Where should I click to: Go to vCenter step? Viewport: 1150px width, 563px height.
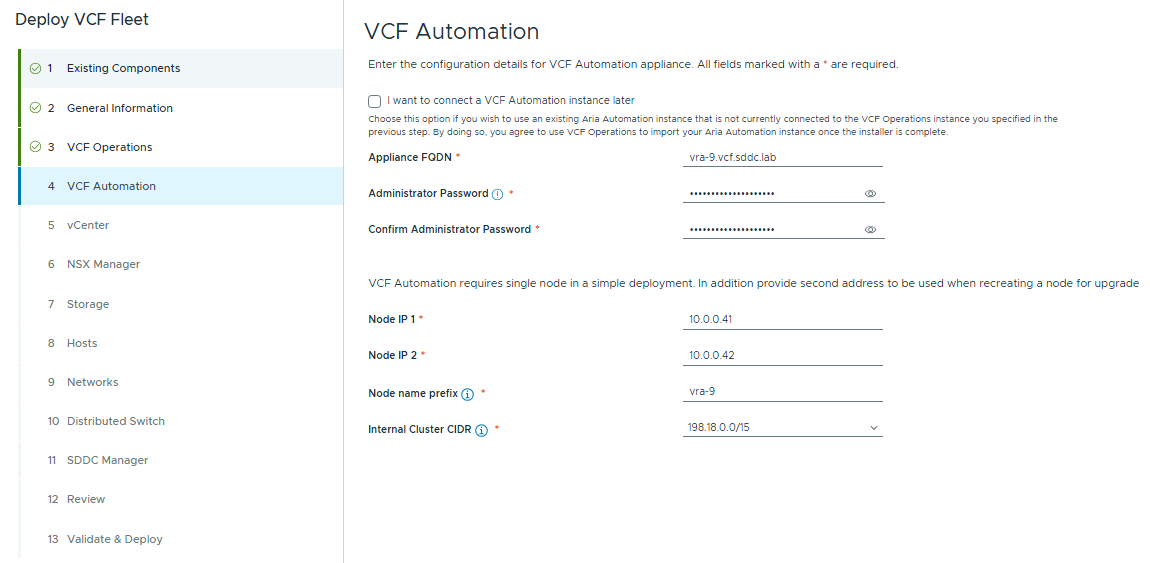tap(88, 226)
